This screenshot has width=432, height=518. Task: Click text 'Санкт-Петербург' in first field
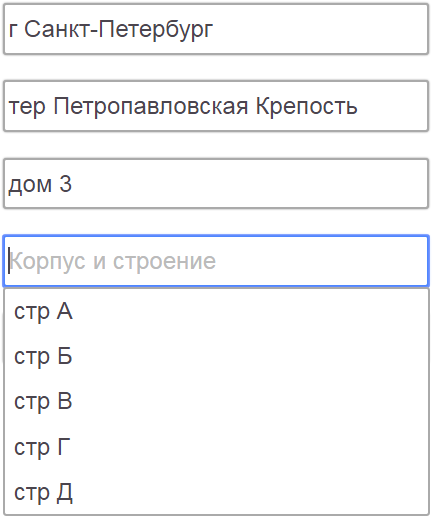[x=119, y=30]
